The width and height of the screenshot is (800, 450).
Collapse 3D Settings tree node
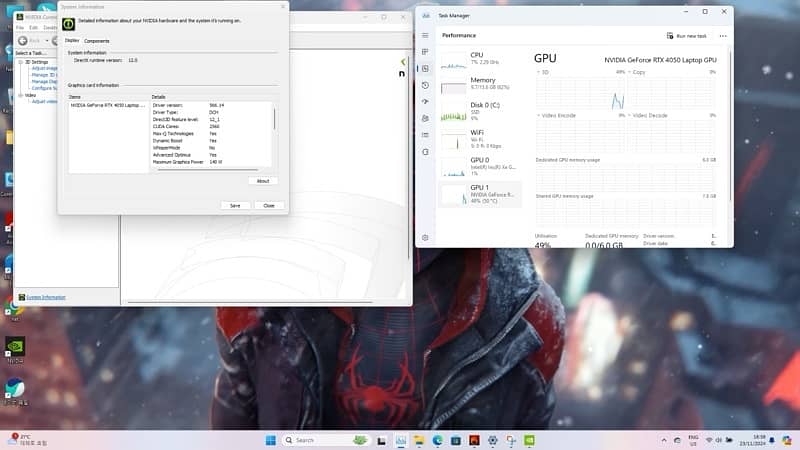pyautogui.click(x=20, y=61)
